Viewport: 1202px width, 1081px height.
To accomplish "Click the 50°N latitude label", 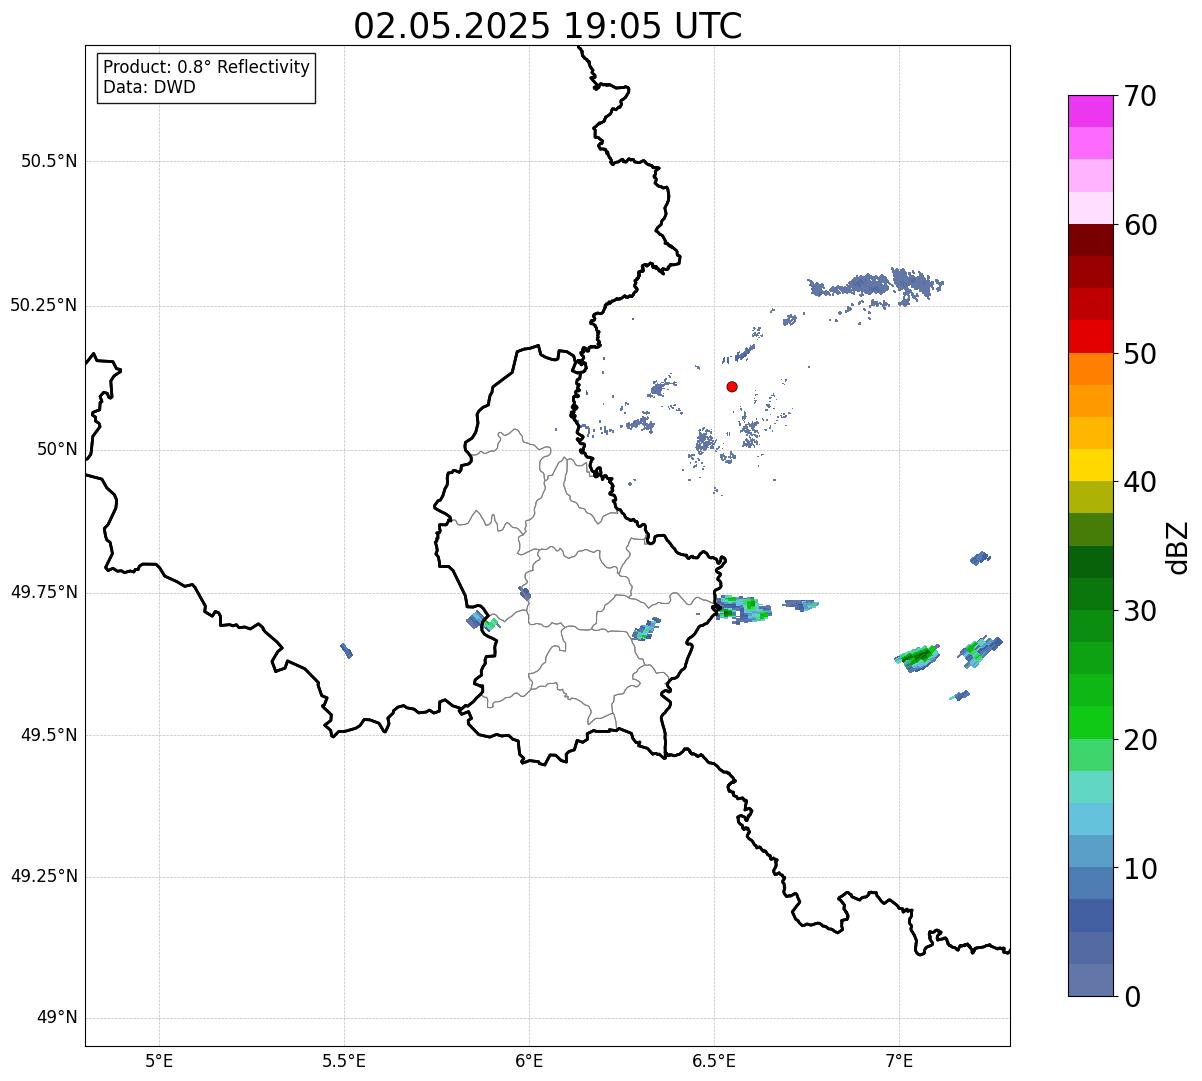I will tap(57, 449).
